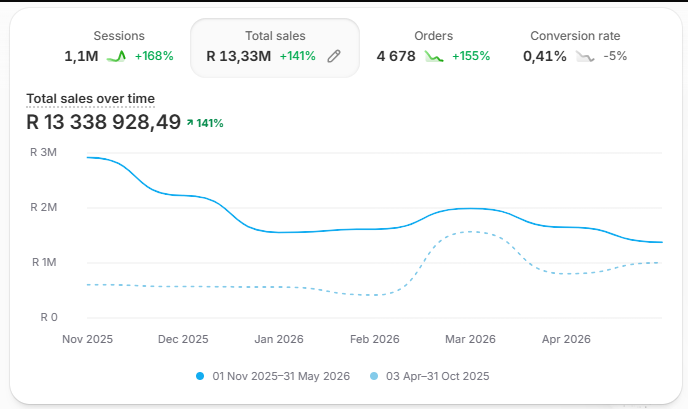Open the Total sales over time report link
Image resolution: width=688 pixels, height=409 pixels.
(x=90, y=99)
